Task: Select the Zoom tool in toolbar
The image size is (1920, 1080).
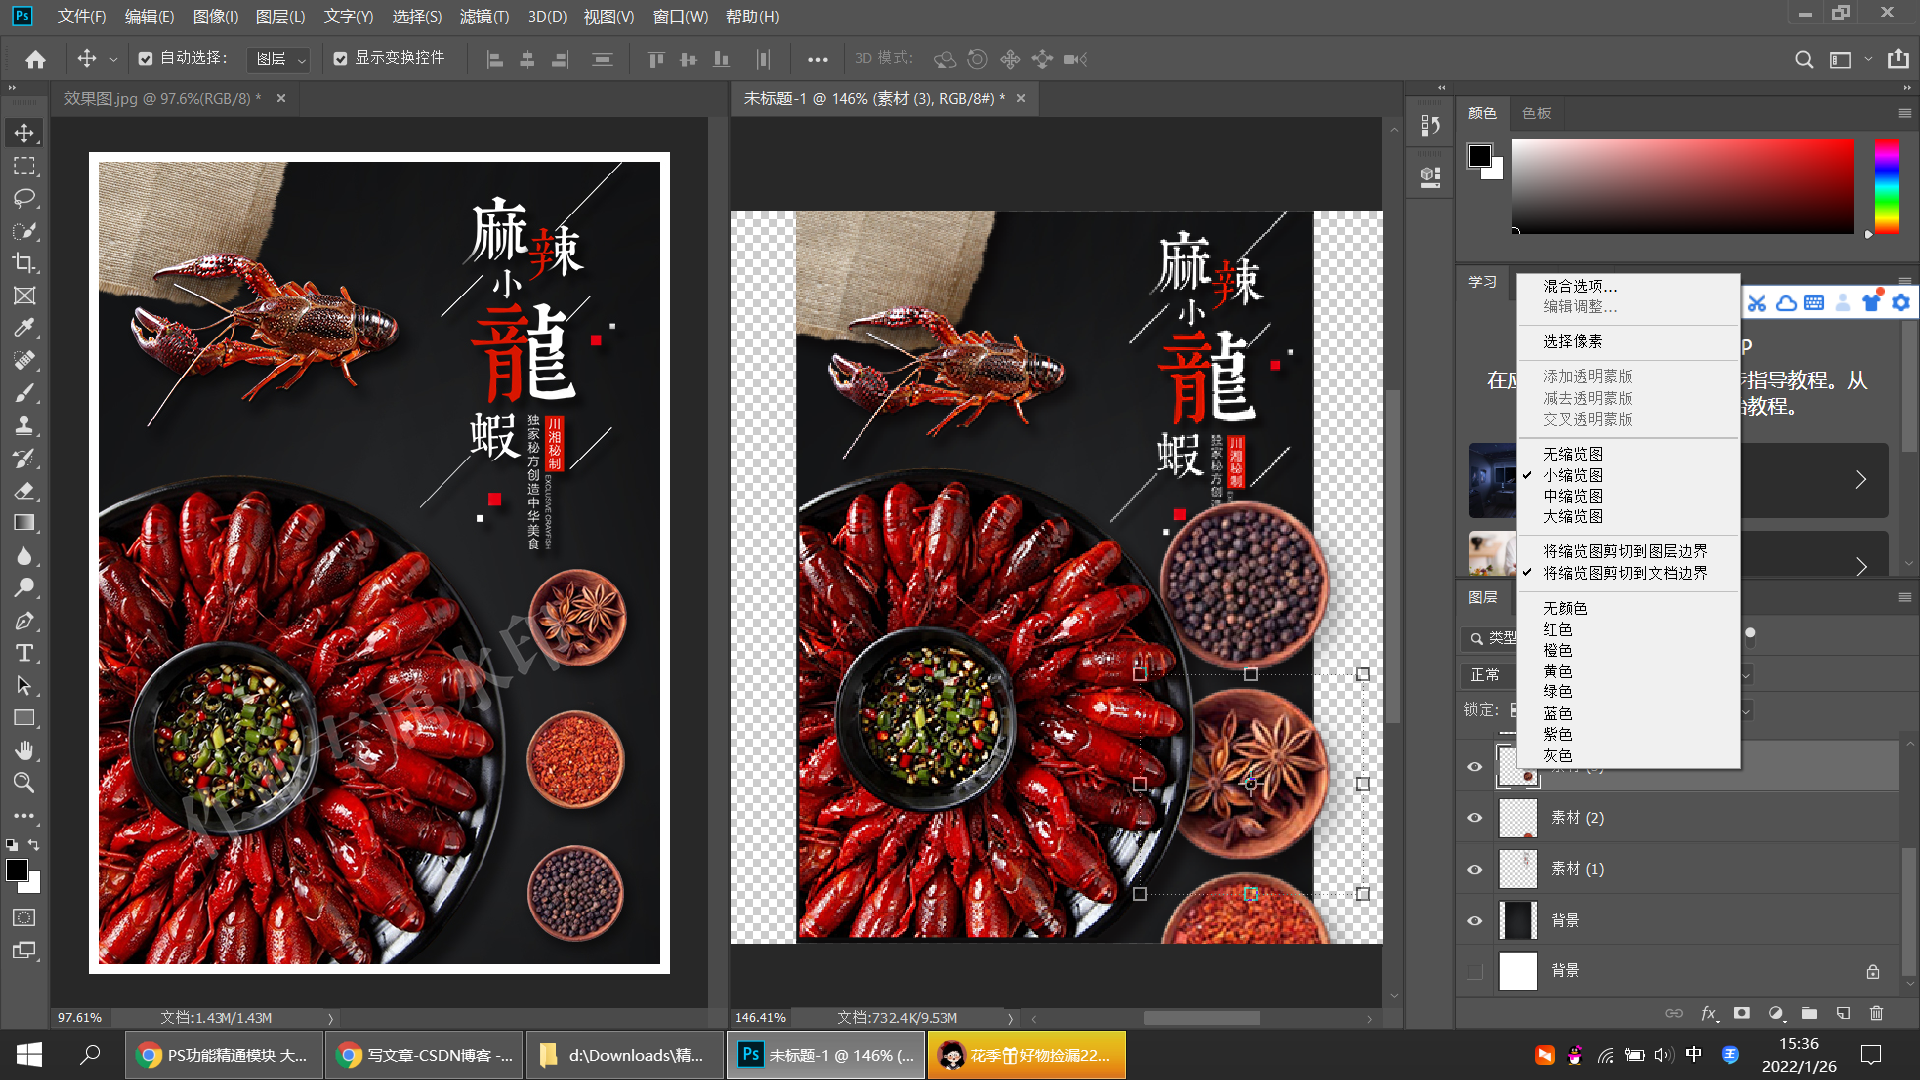Action: [24, 782]
